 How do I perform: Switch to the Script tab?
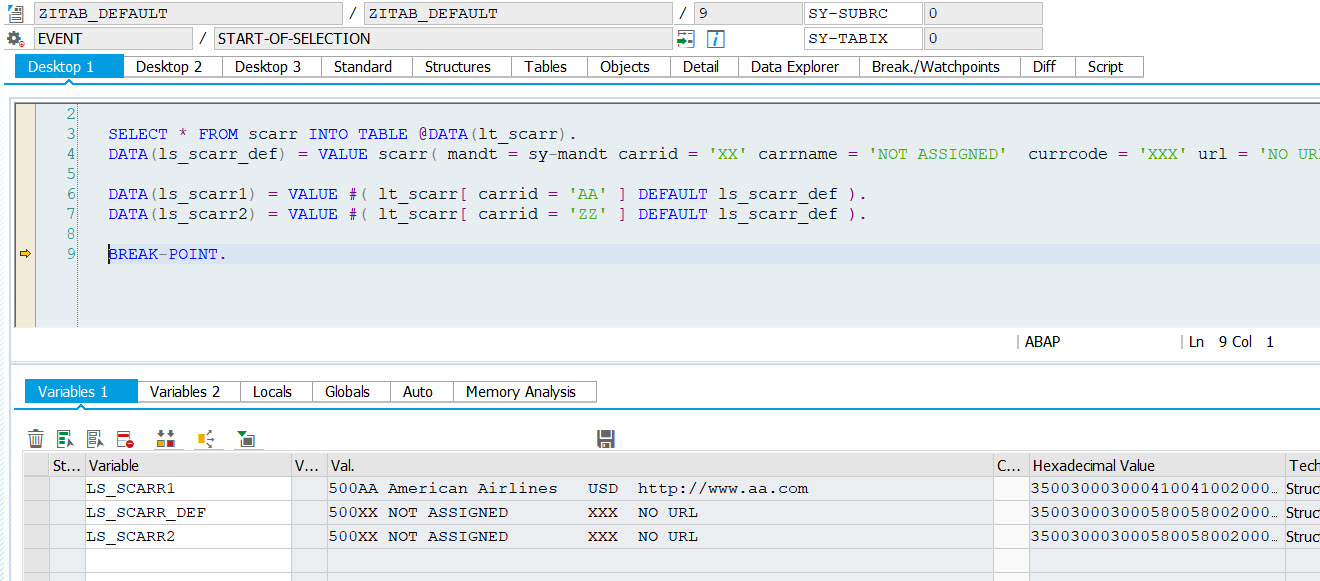(x=1106, y=66)
